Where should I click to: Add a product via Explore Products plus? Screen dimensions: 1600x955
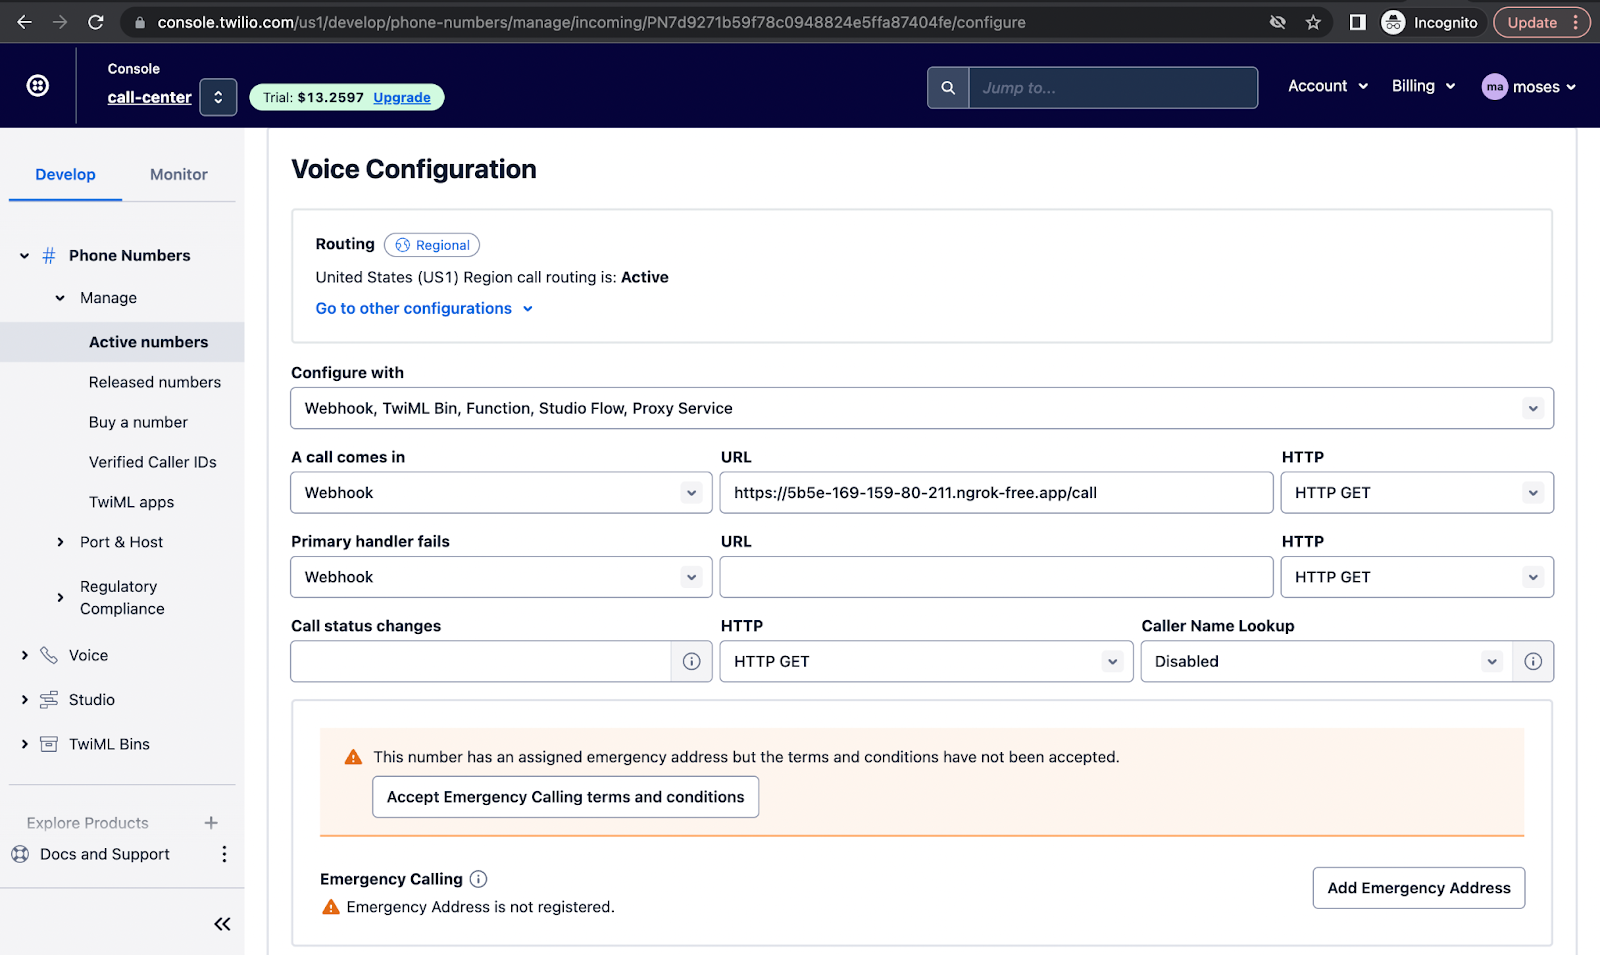(x=211, y=823)
